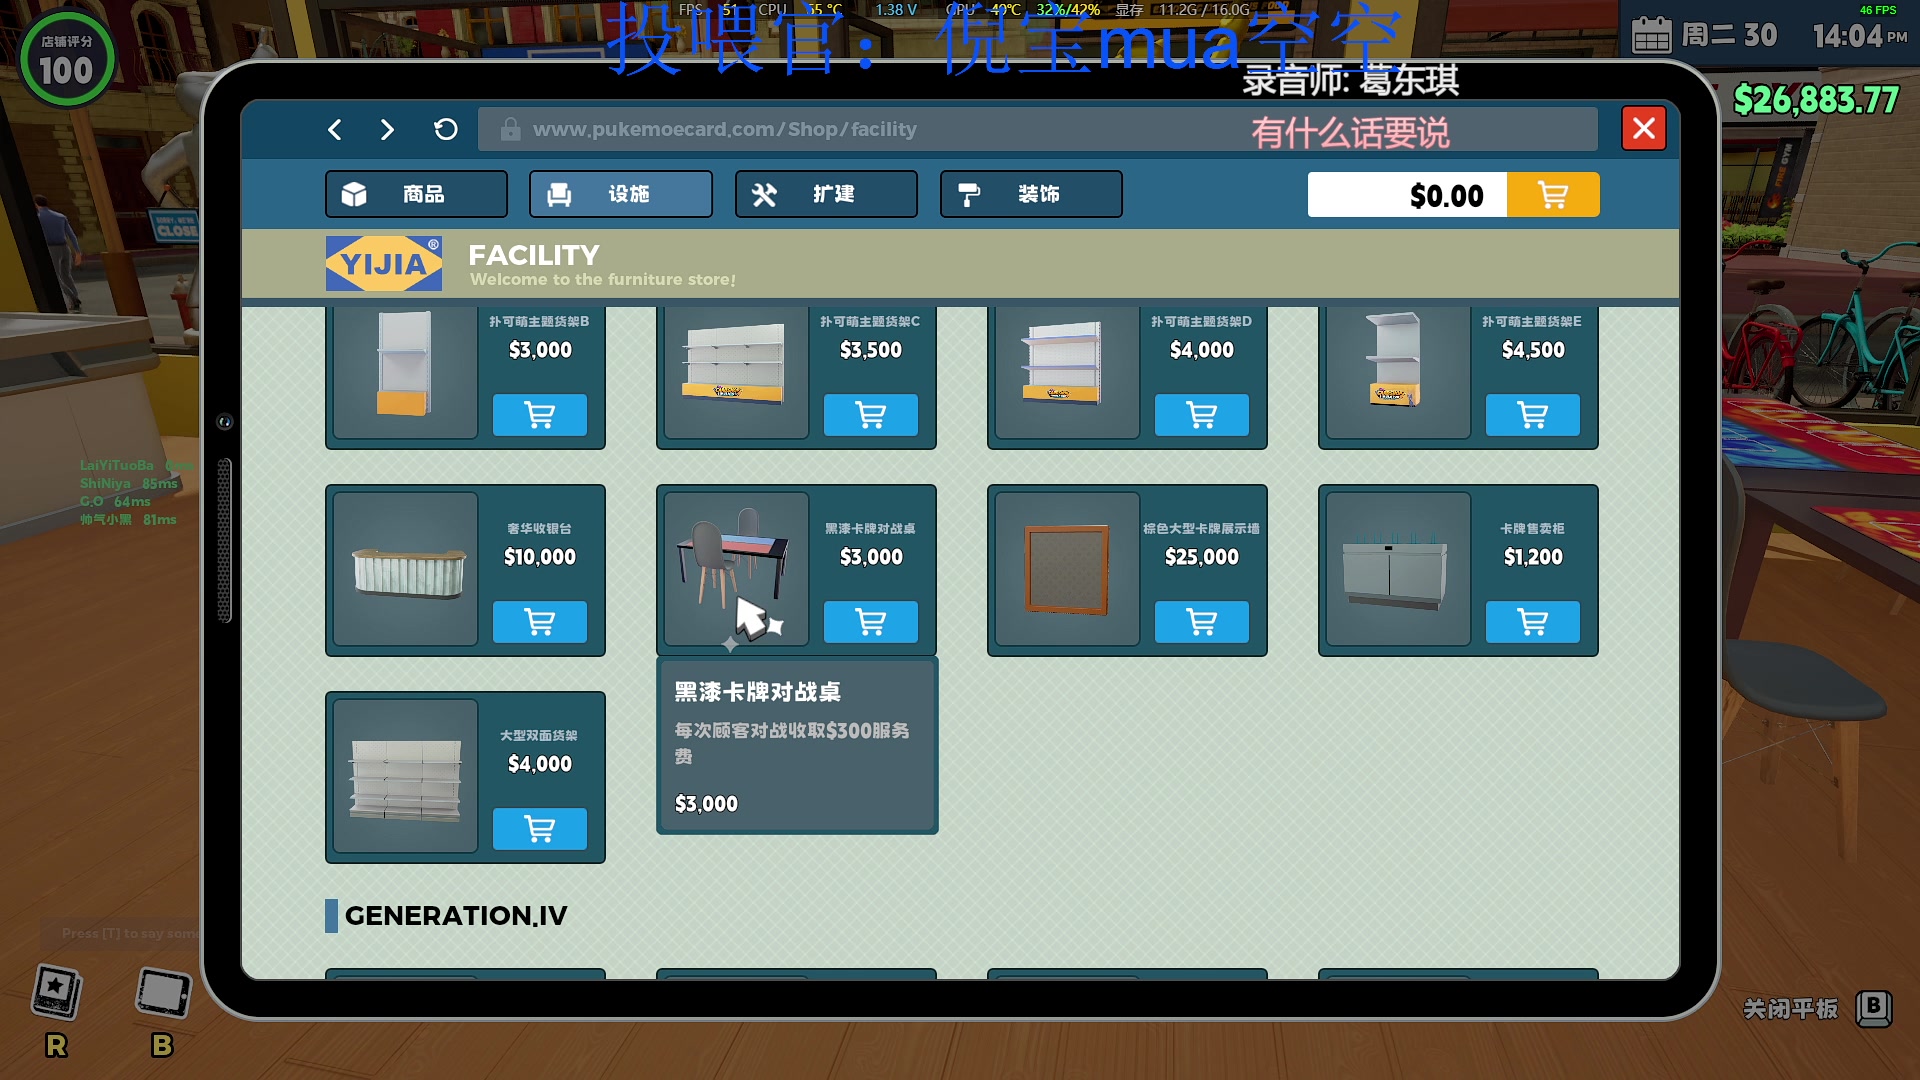Add 奢华收银台 $10,000 to cart
Screen dimensions: 1920x1080
pyautogui.click(x=540, y=622)
